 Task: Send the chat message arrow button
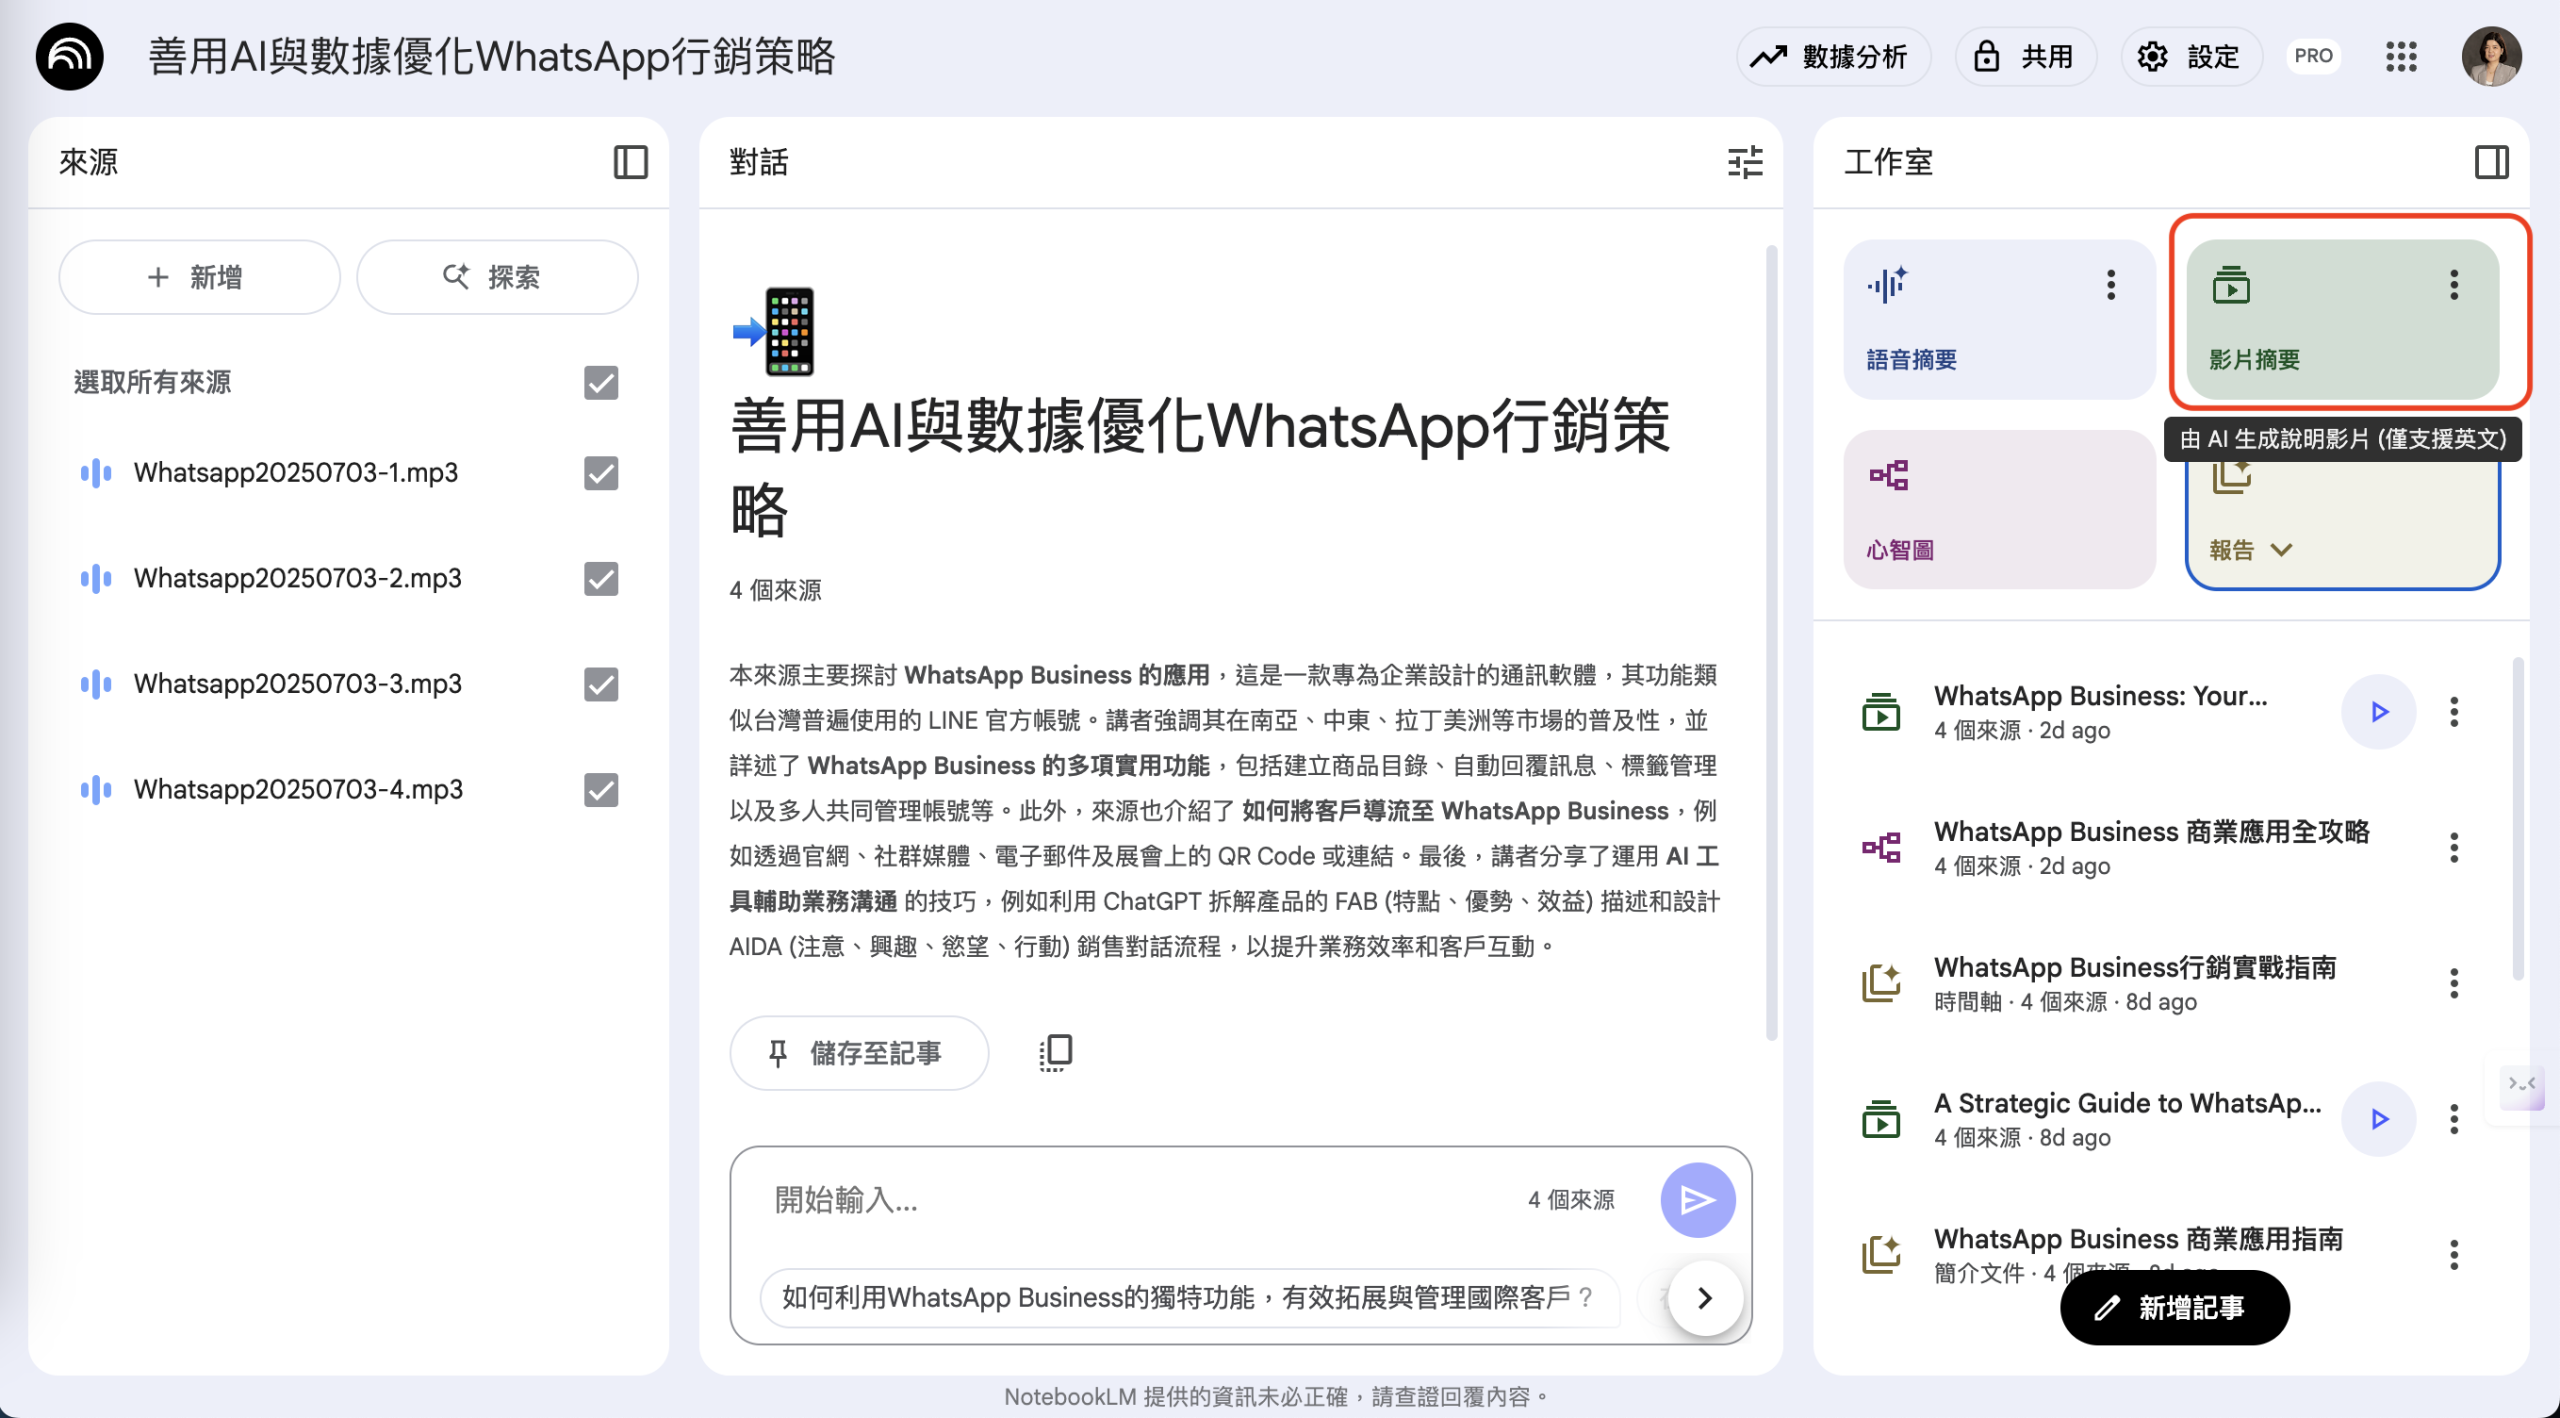coord(1697,1200)
